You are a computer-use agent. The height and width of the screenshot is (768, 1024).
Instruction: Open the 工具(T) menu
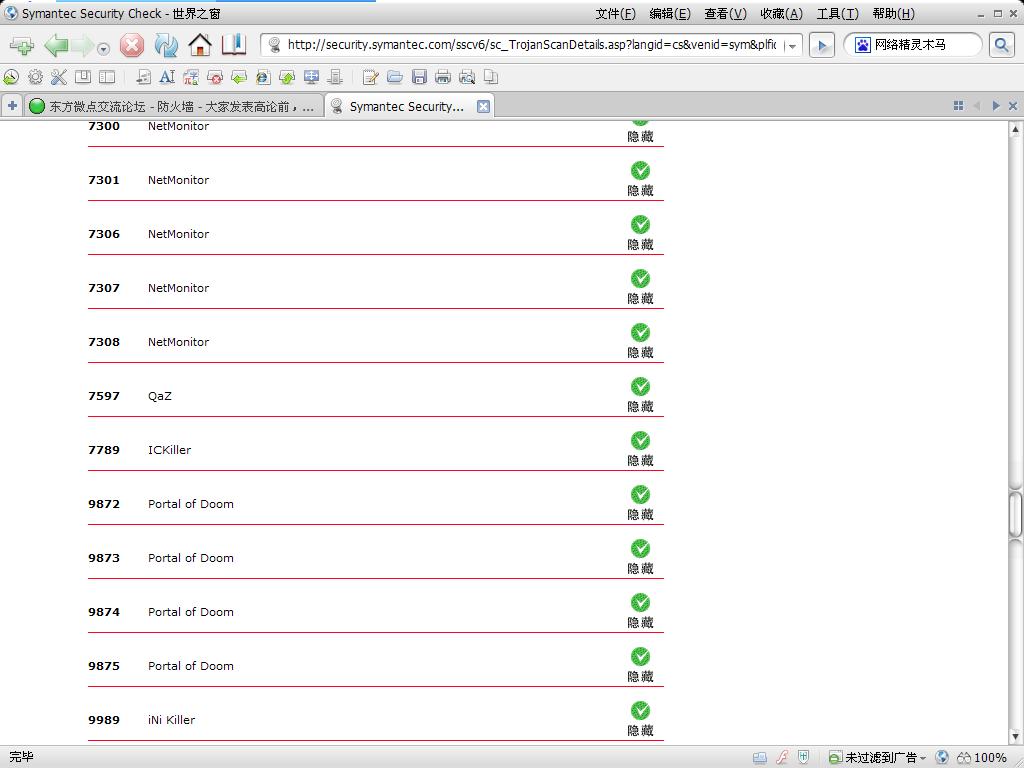tap(837, 14)
